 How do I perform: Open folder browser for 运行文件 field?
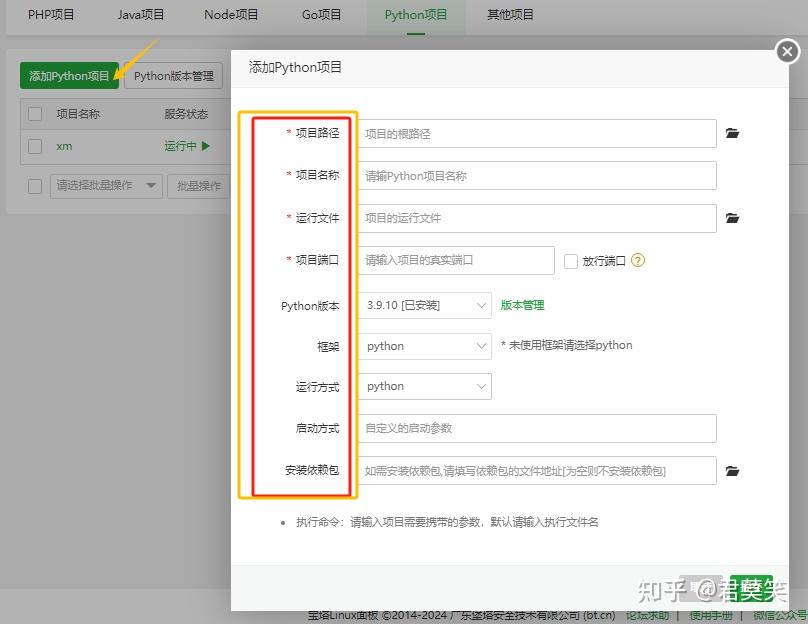point(732,218)
